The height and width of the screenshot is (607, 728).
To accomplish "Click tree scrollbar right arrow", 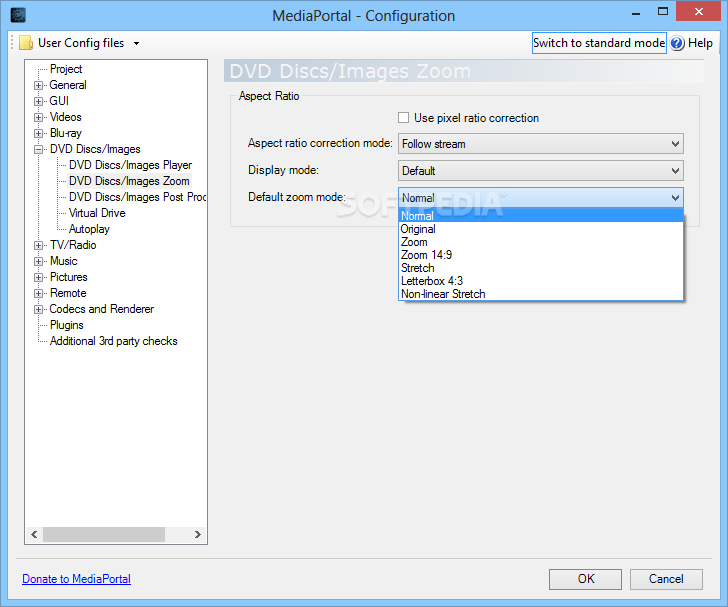I will coord(198,535).
